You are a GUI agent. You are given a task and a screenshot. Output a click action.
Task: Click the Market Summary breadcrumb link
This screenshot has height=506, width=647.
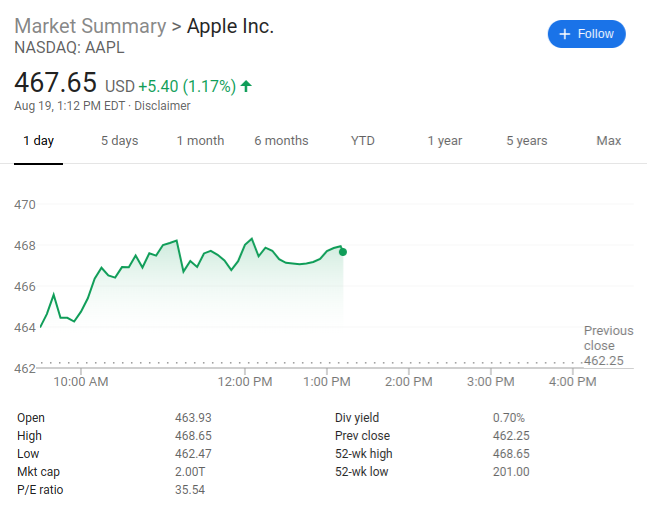tap(90, 26)
